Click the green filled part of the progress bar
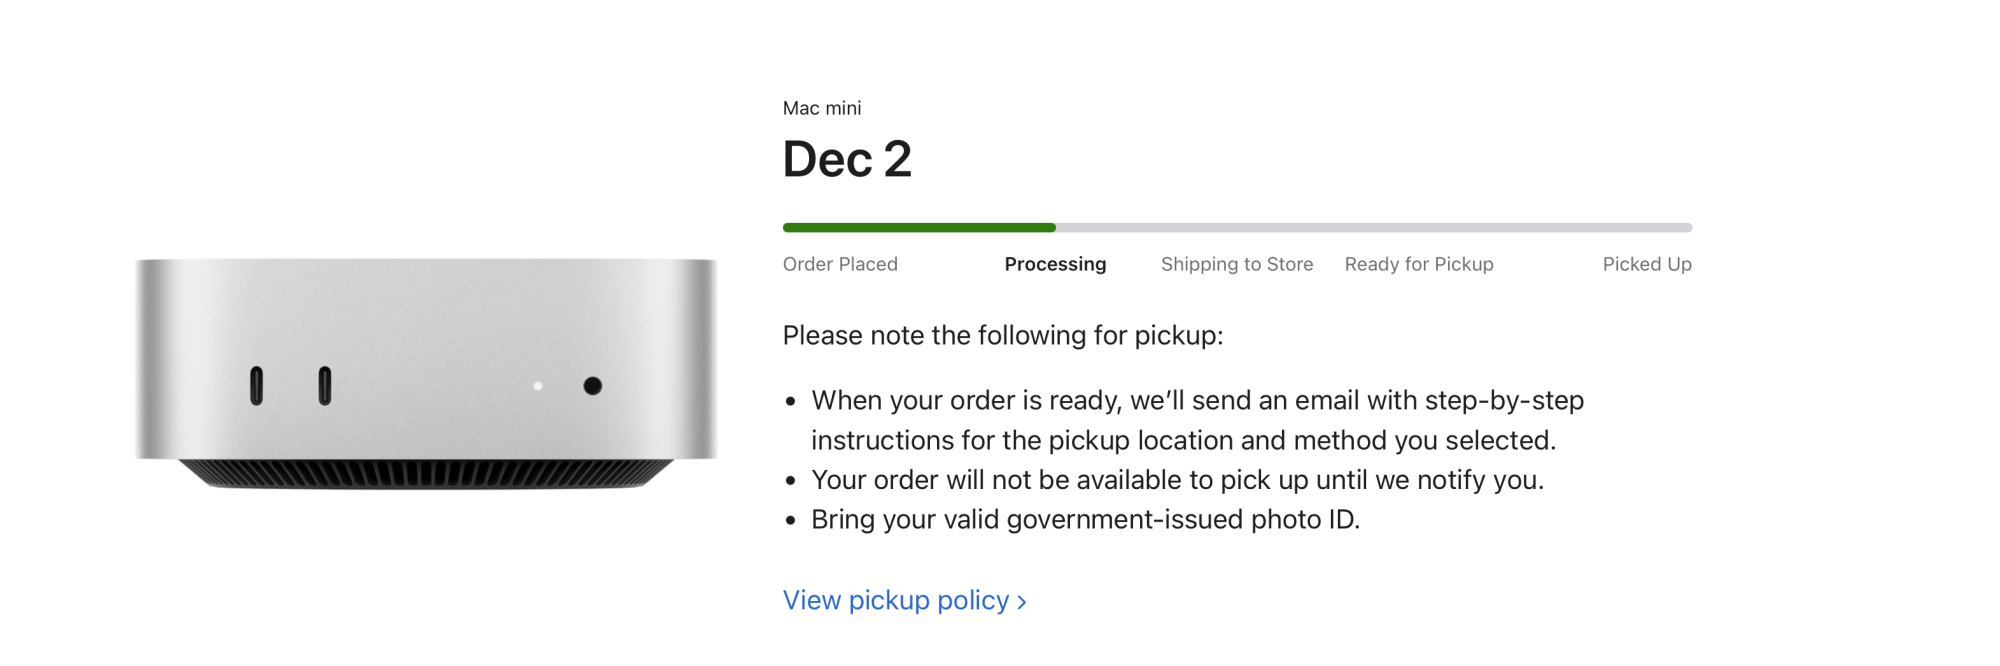Image resolution: width=2000 pixels, height=666 pixels. click(x=918, y=228)
